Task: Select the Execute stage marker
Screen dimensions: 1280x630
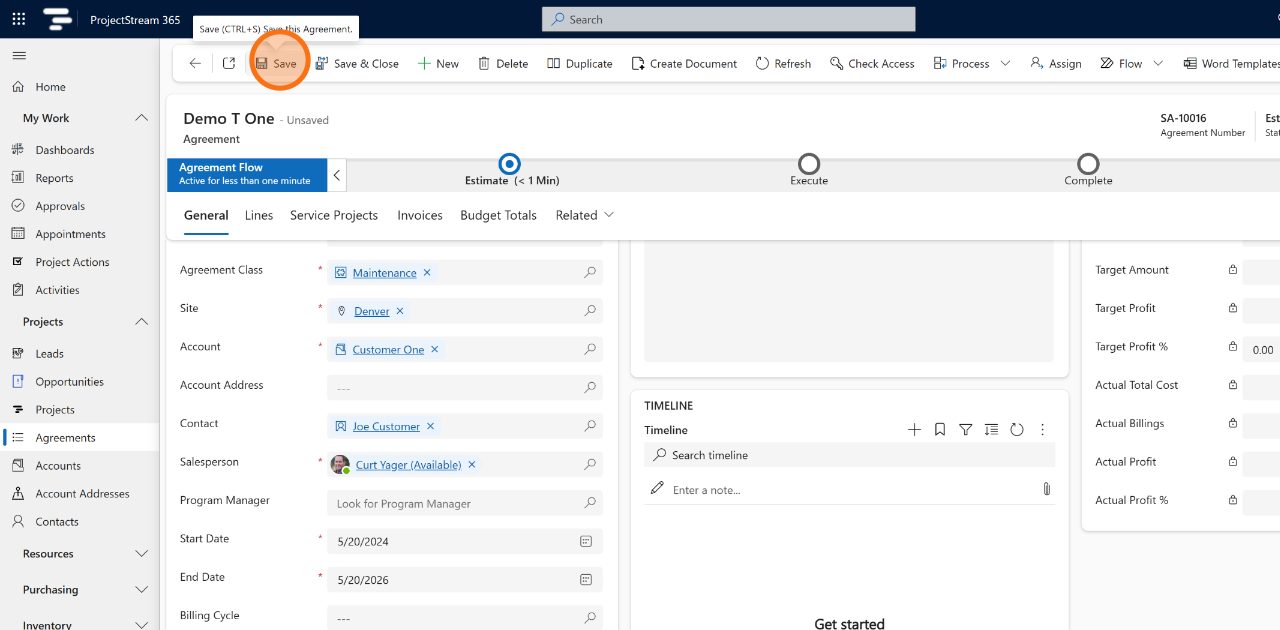Action: click(809, 164)
